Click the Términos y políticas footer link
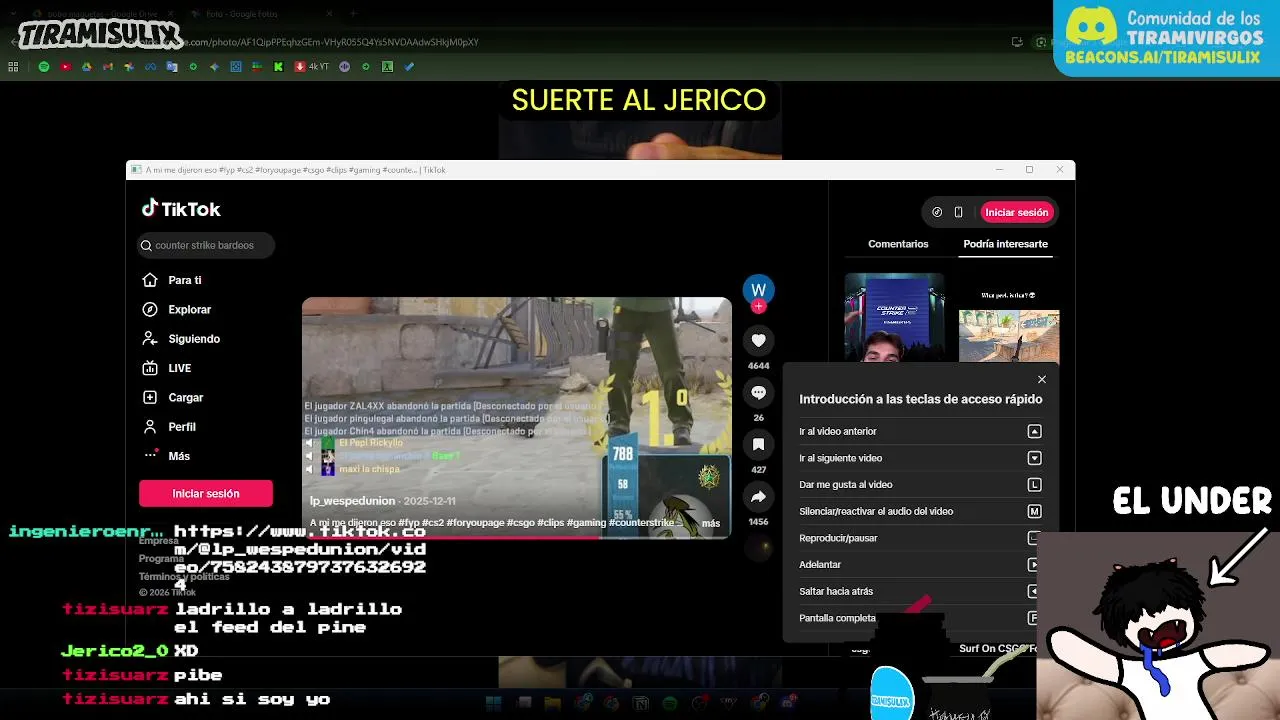Image resolution: width=1280 pixels, height=720 pixels. [184, 577]
